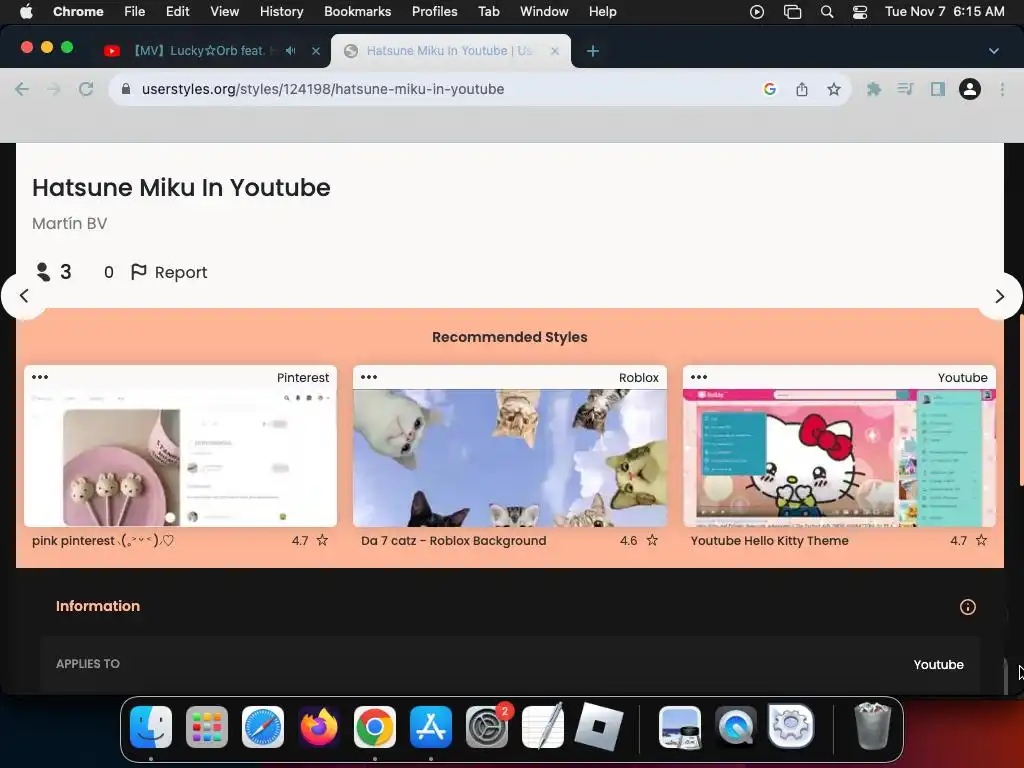This screenshot has height=768, width=1024.
Task: Open options dots on Hello Kitty card
Action: [699, 377]
